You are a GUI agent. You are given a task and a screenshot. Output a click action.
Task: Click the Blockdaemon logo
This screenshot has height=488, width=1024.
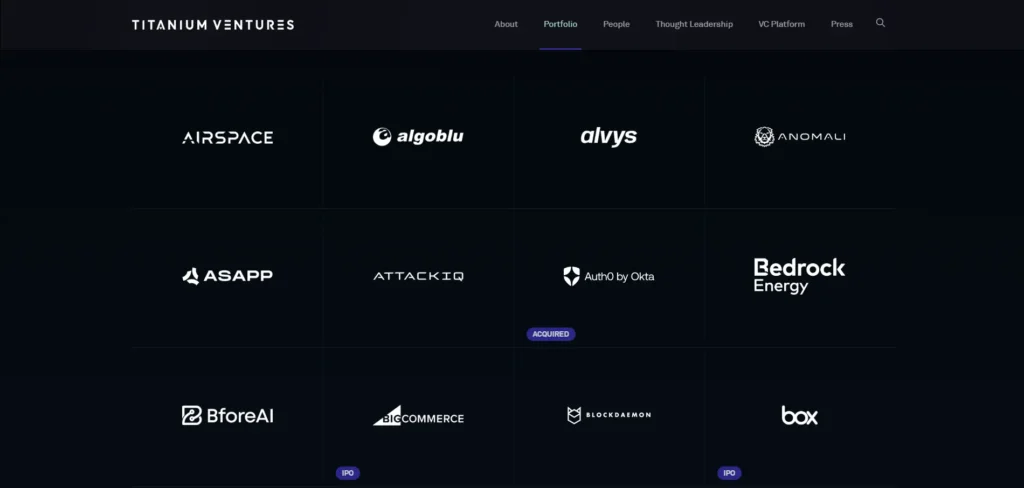click(x=609, y=415)
